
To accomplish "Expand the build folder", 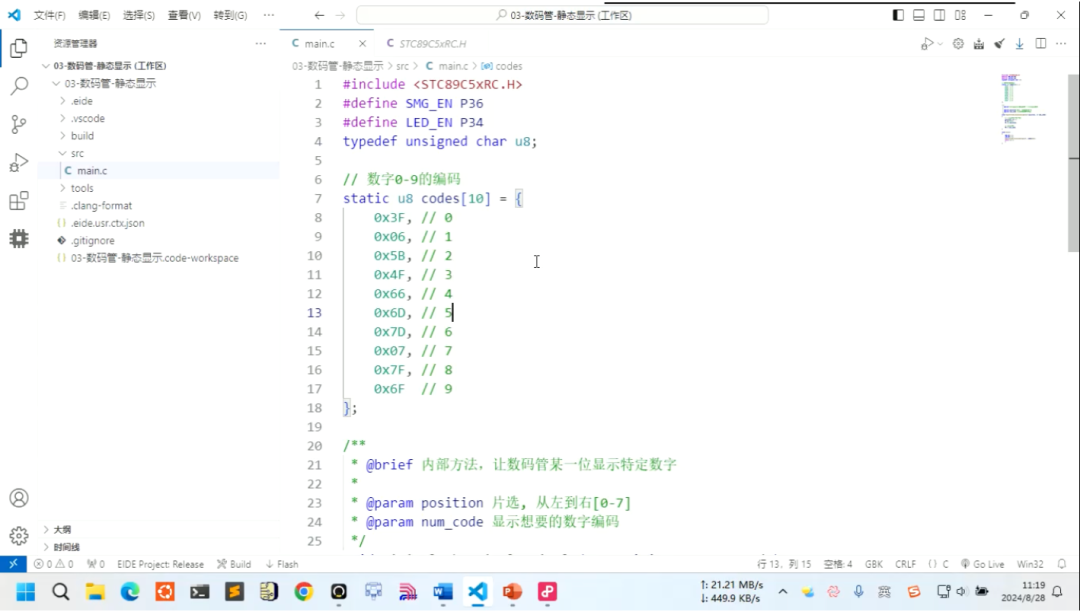I will coord(82,136).
